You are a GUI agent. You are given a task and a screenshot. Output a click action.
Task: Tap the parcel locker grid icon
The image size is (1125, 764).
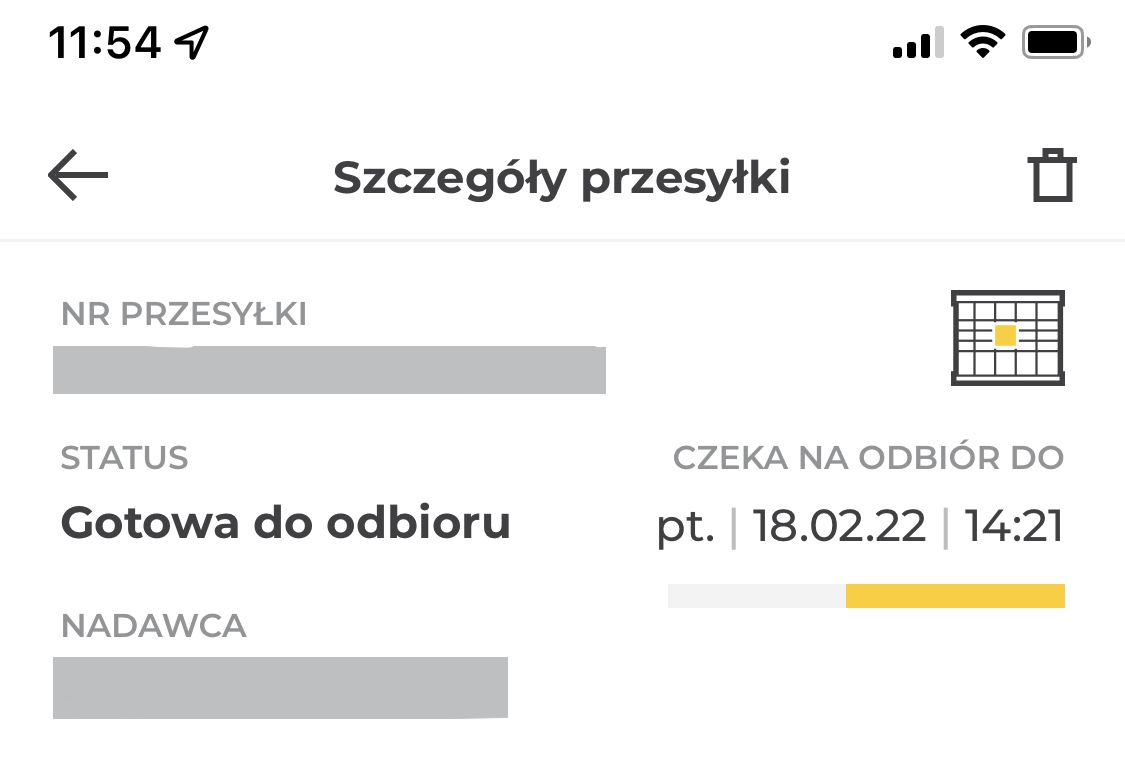1007,337
